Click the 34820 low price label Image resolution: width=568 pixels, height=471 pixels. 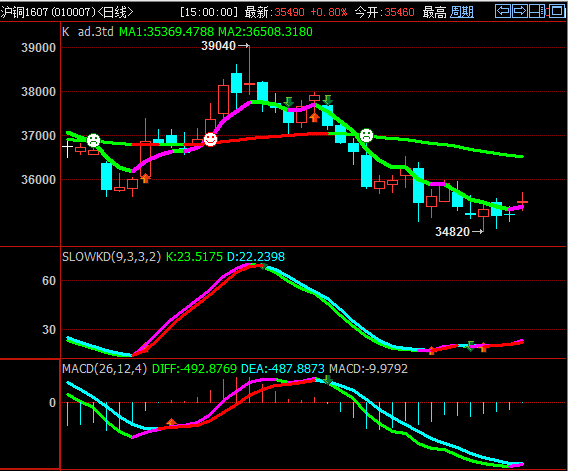pyautogui.click(x=452, y=232)
